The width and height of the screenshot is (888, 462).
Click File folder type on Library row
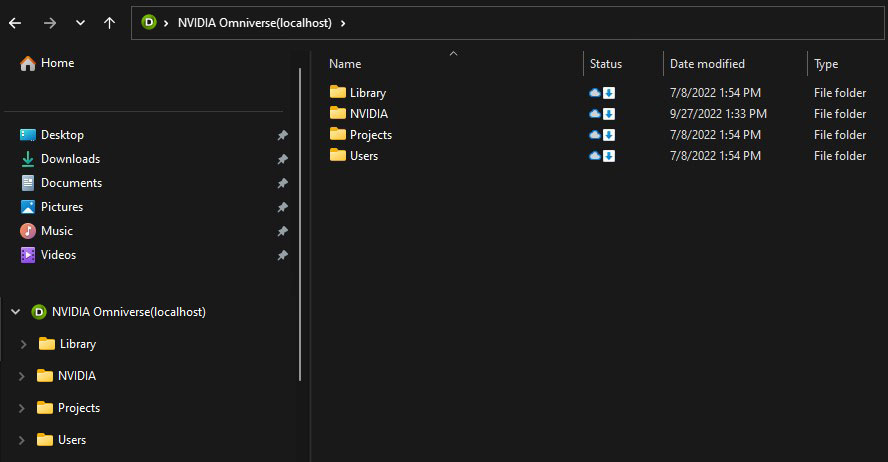point(840,93)
